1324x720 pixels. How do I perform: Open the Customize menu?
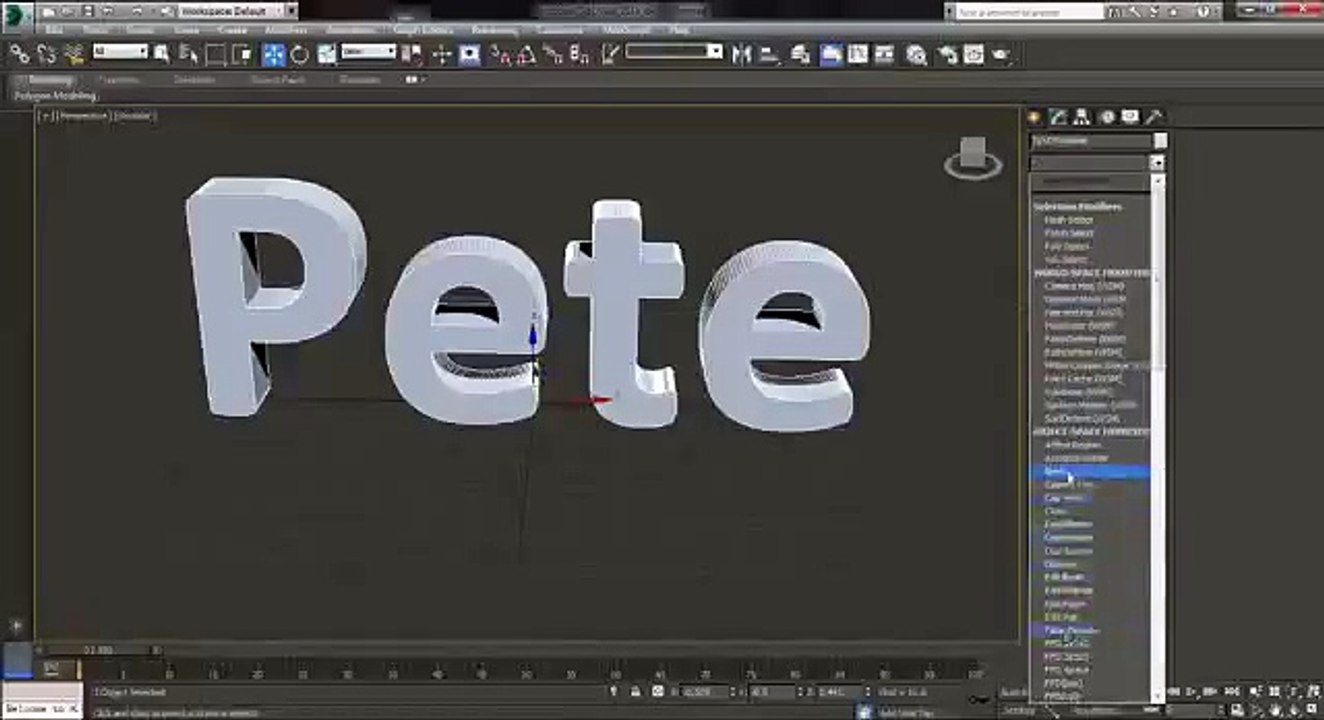point(559,30)
